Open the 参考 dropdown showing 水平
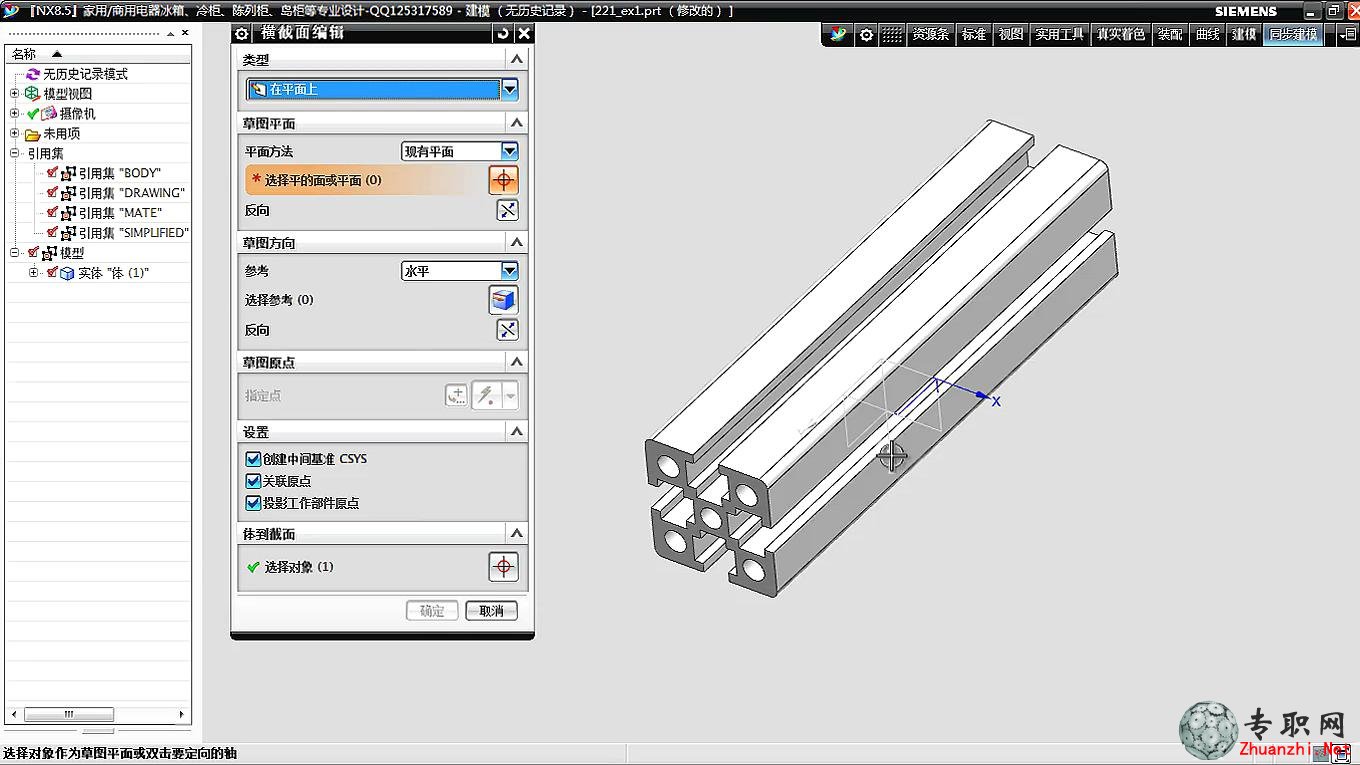Screen dimensions: 1360x765 pos(460,271)
